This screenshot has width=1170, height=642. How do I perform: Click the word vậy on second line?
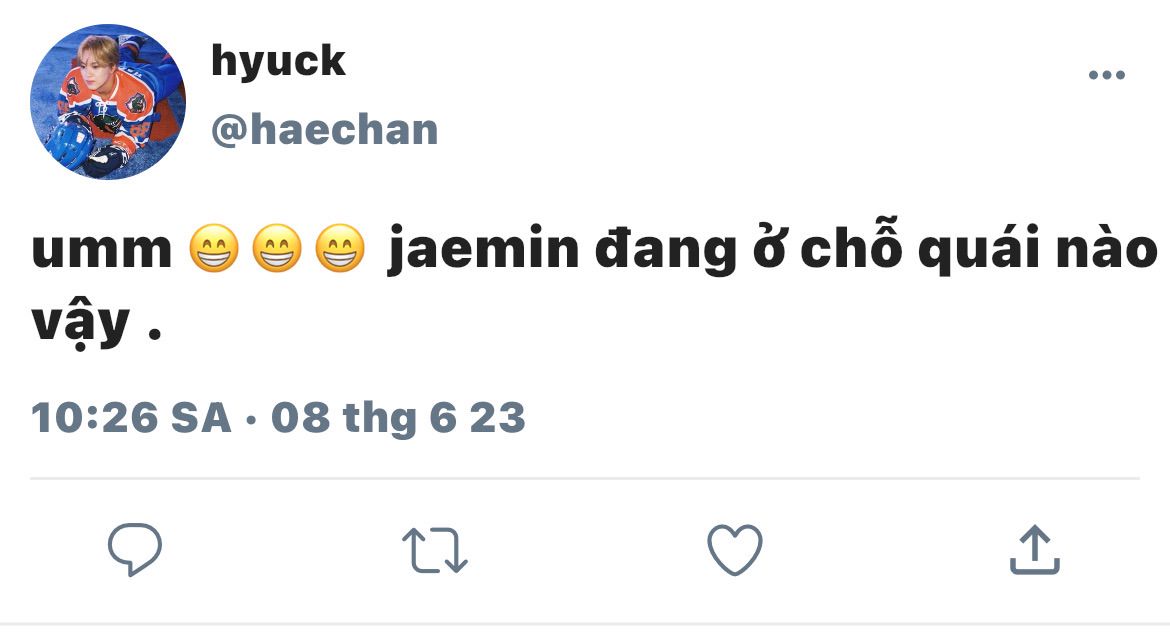click(81, 325)
